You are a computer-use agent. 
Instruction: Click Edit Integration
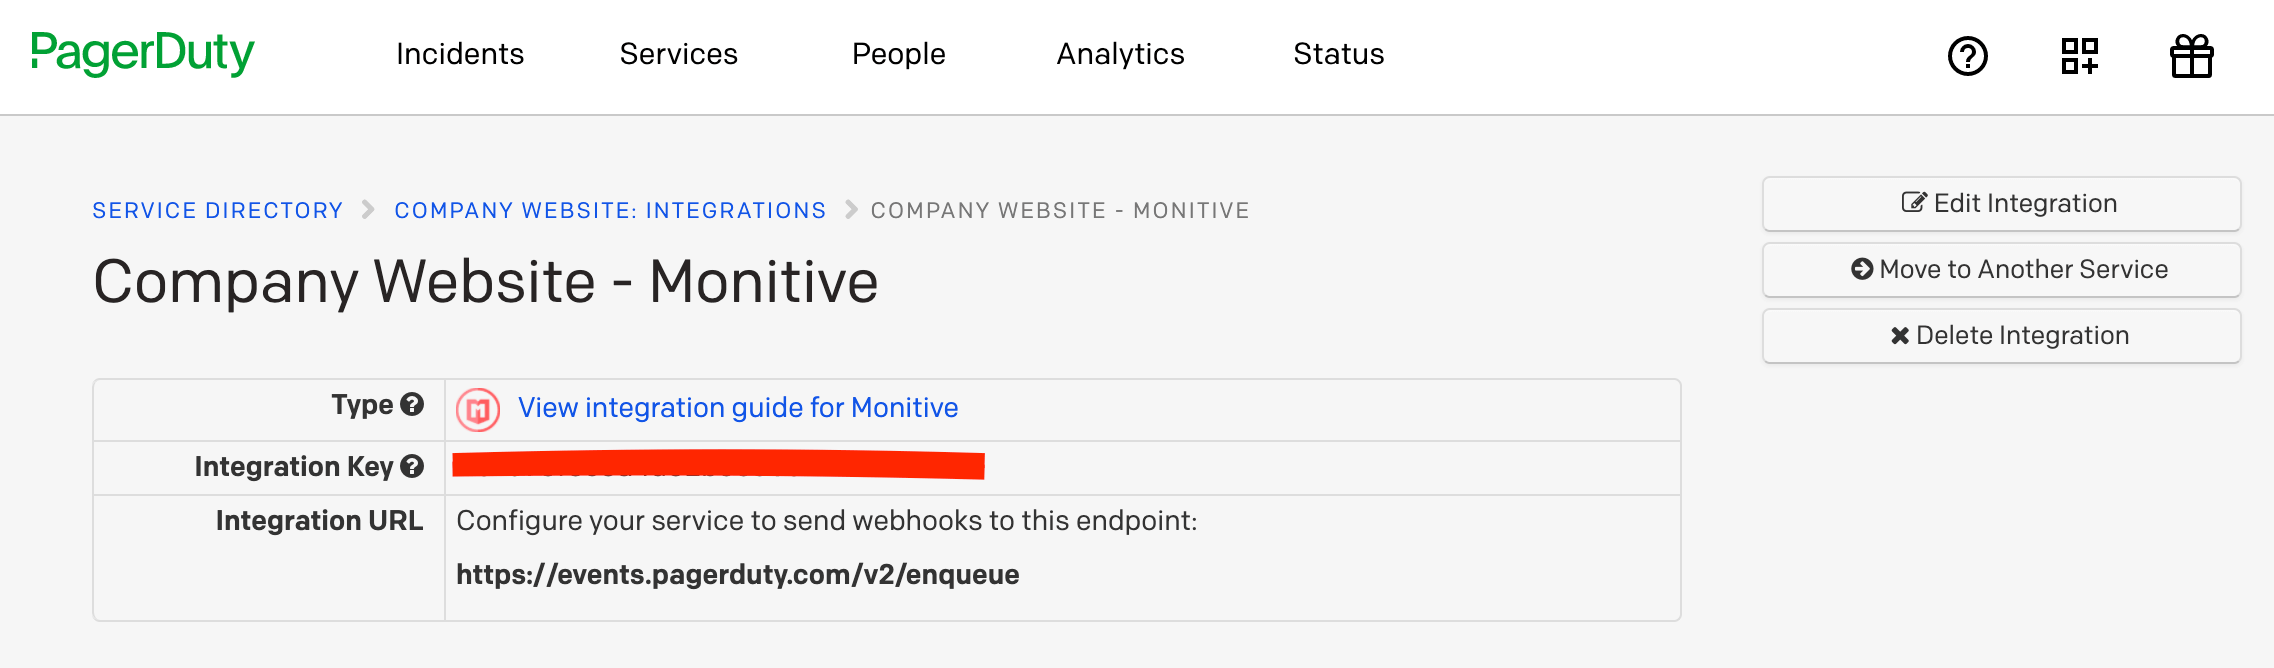point(2000,203)
